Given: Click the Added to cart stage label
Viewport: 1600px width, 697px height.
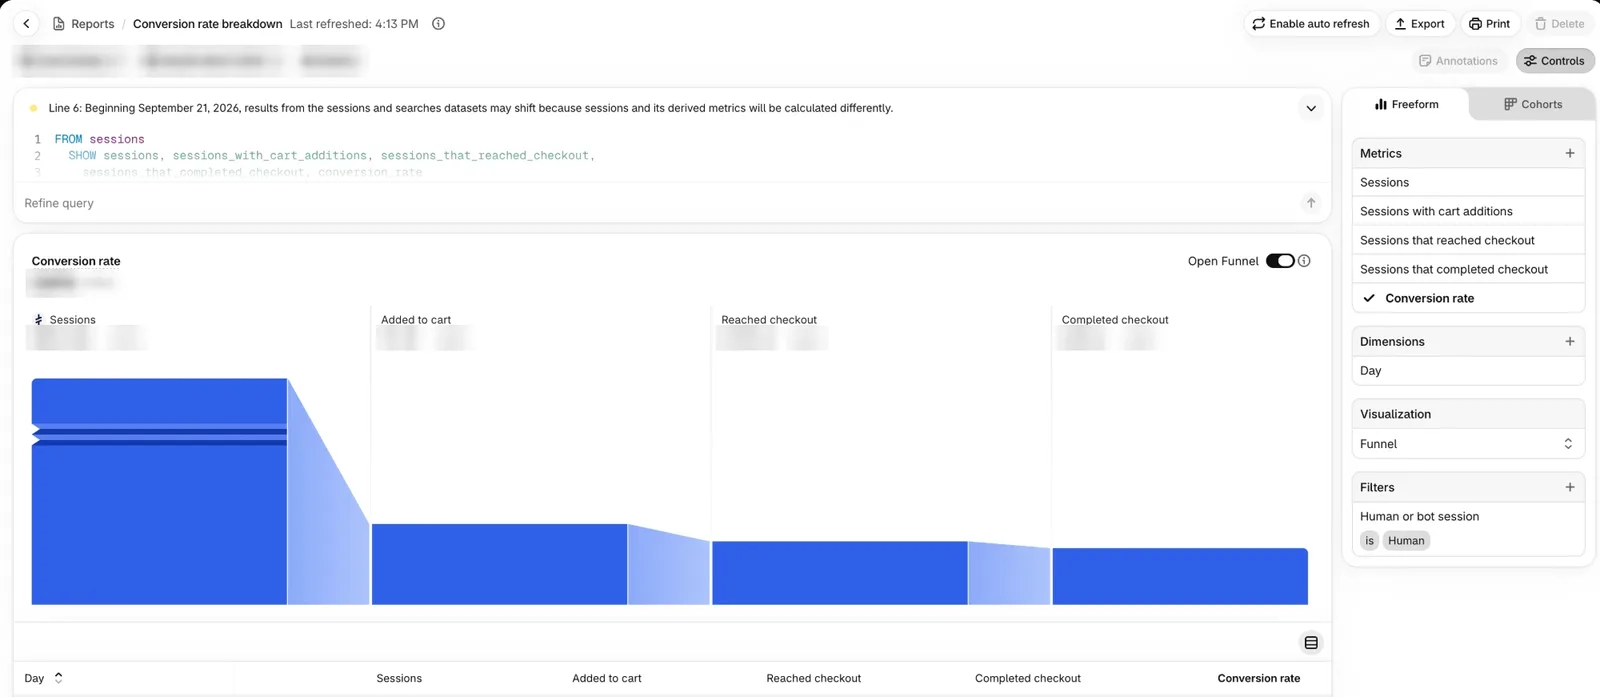Looking at the screenshot, I should tap(416, 320).
